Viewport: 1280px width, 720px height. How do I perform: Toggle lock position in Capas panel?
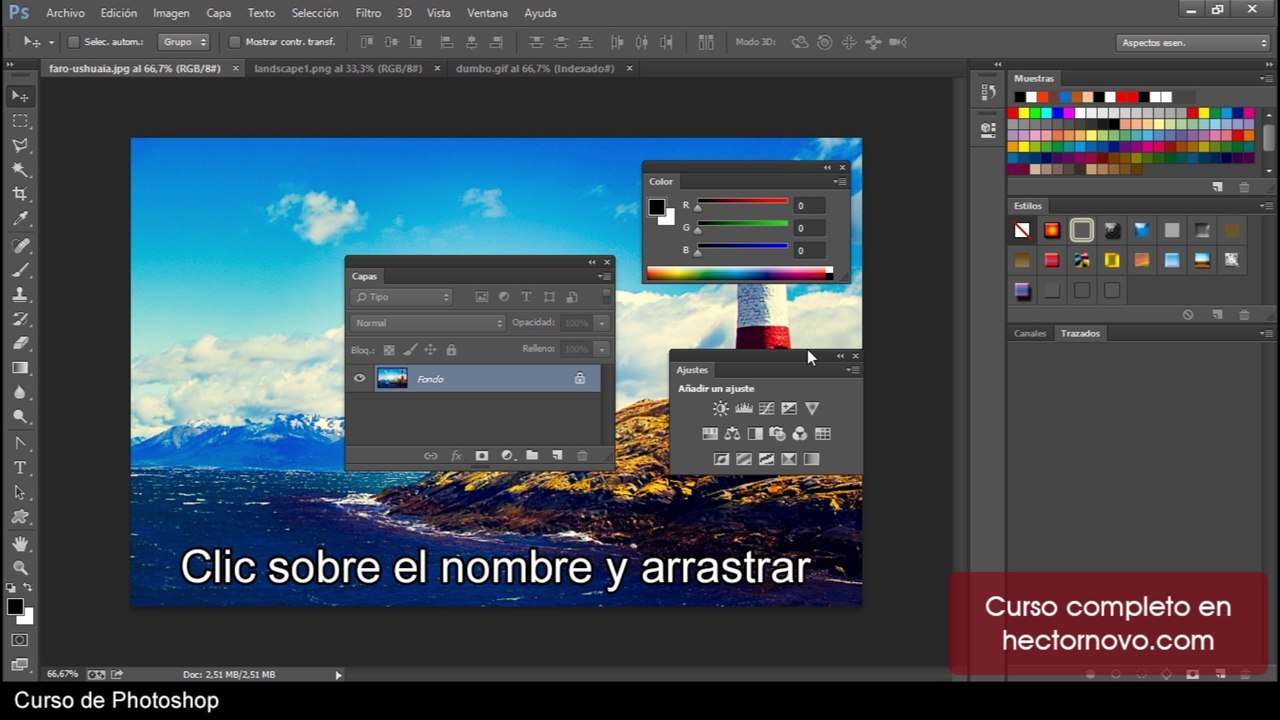tap(430, 350)
